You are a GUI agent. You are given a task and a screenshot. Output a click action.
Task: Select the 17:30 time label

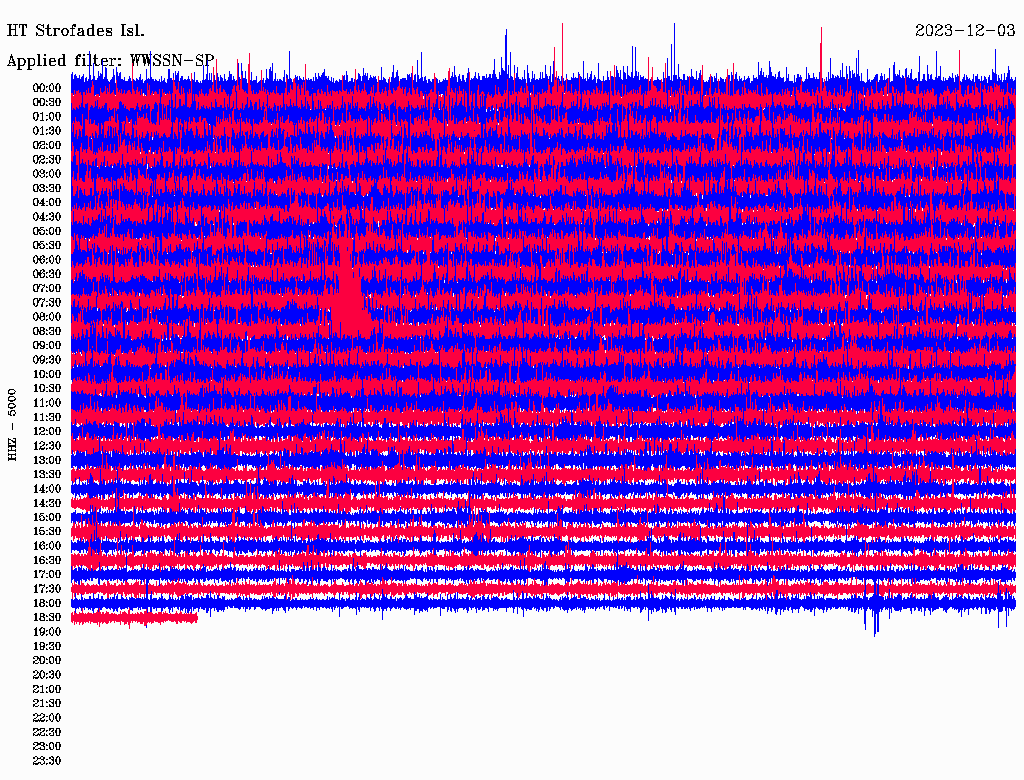pos(47,589)
